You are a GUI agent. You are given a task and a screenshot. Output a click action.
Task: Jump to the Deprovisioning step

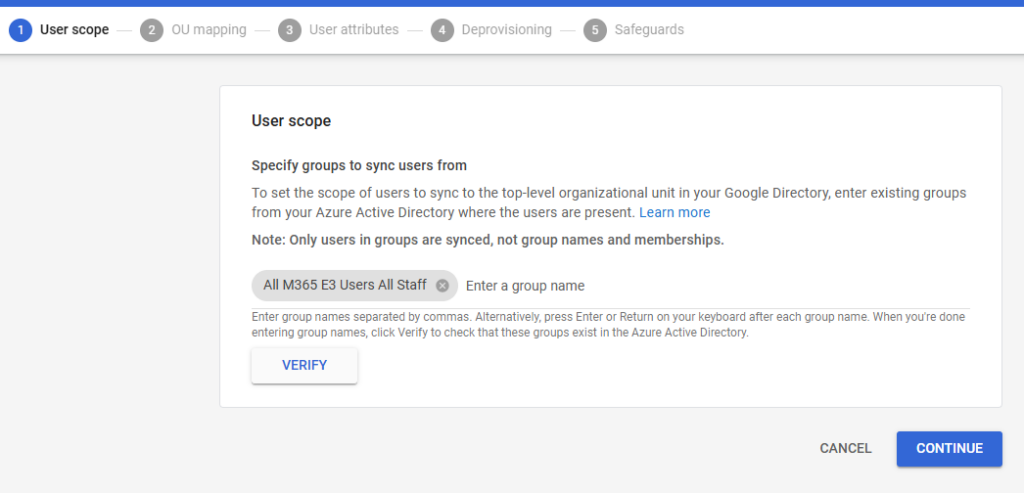point(506,30)
